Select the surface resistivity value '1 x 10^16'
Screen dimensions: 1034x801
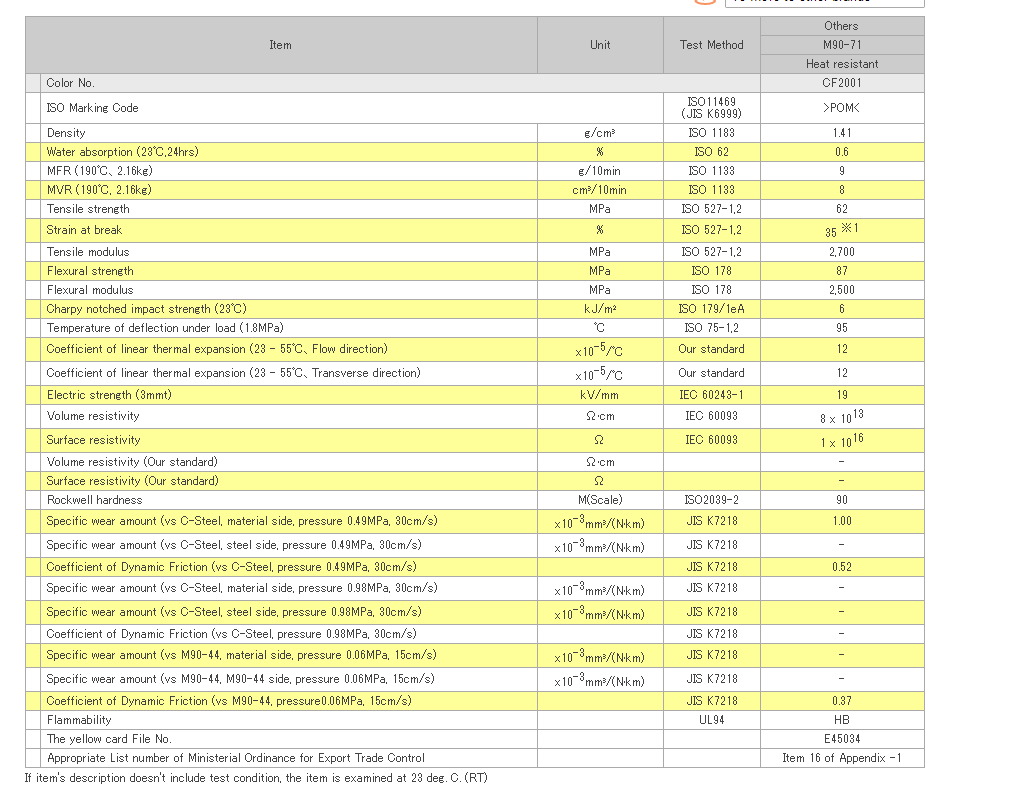pyautogui.click(x=842, y=441)
